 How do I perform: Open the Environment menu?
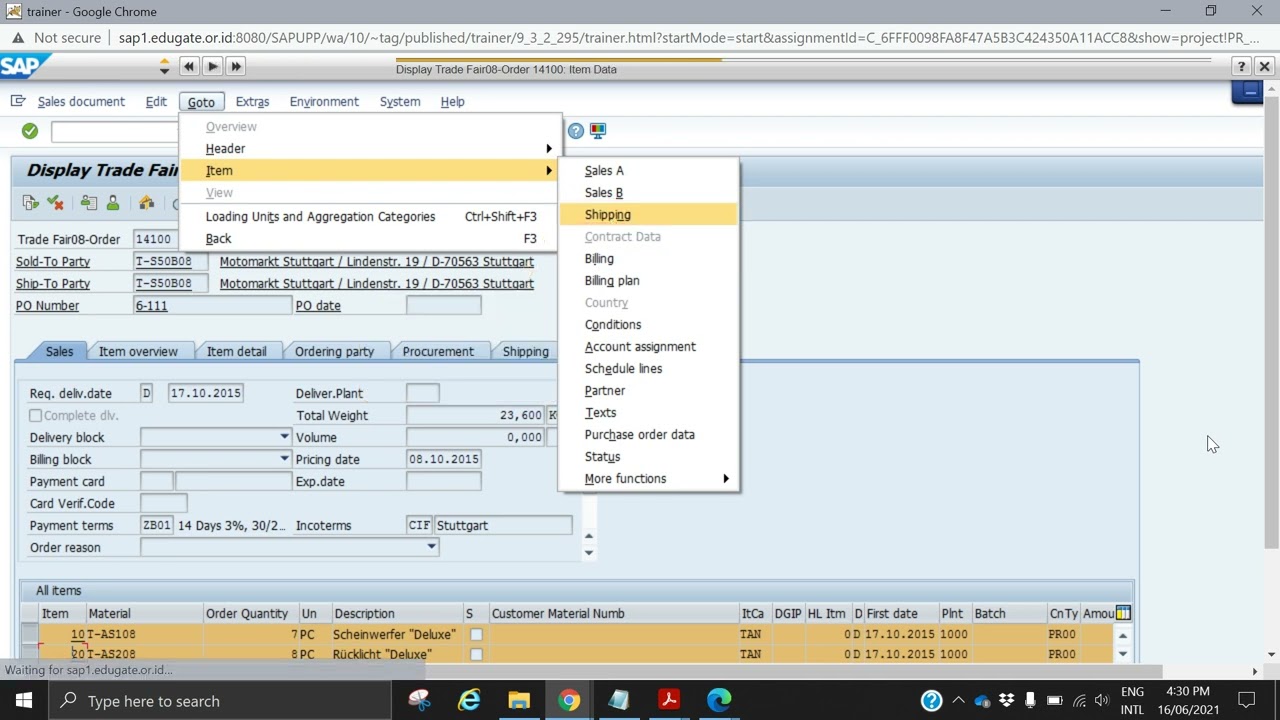tap(324, 101)
